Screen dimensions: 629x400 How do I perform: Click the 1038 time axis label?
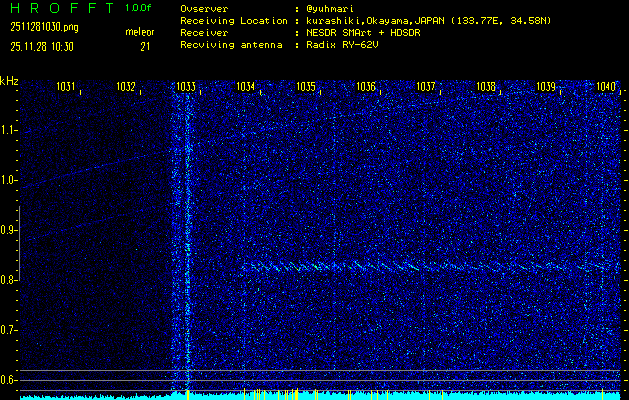[x=486, y=86]
